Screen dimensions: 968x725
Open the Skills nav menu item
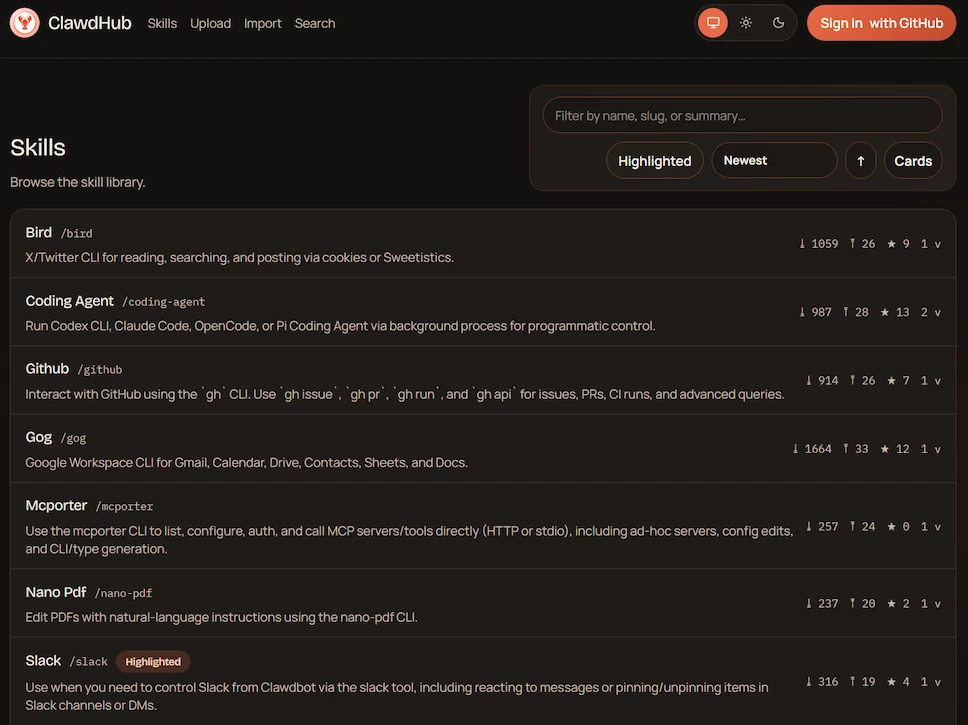click(162, 23)
